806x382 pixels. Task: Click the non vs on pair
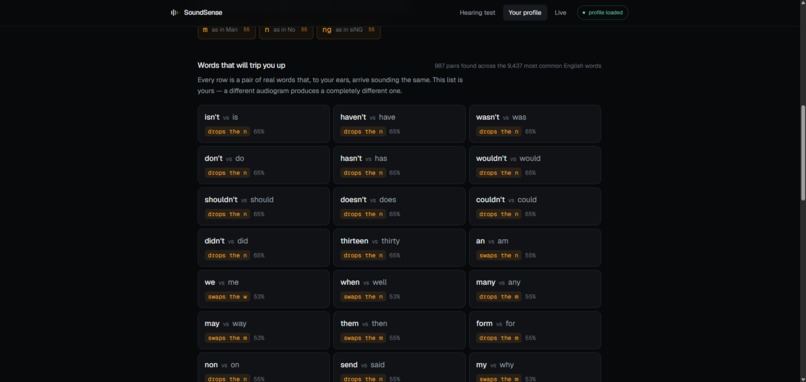tap(264, 368)
